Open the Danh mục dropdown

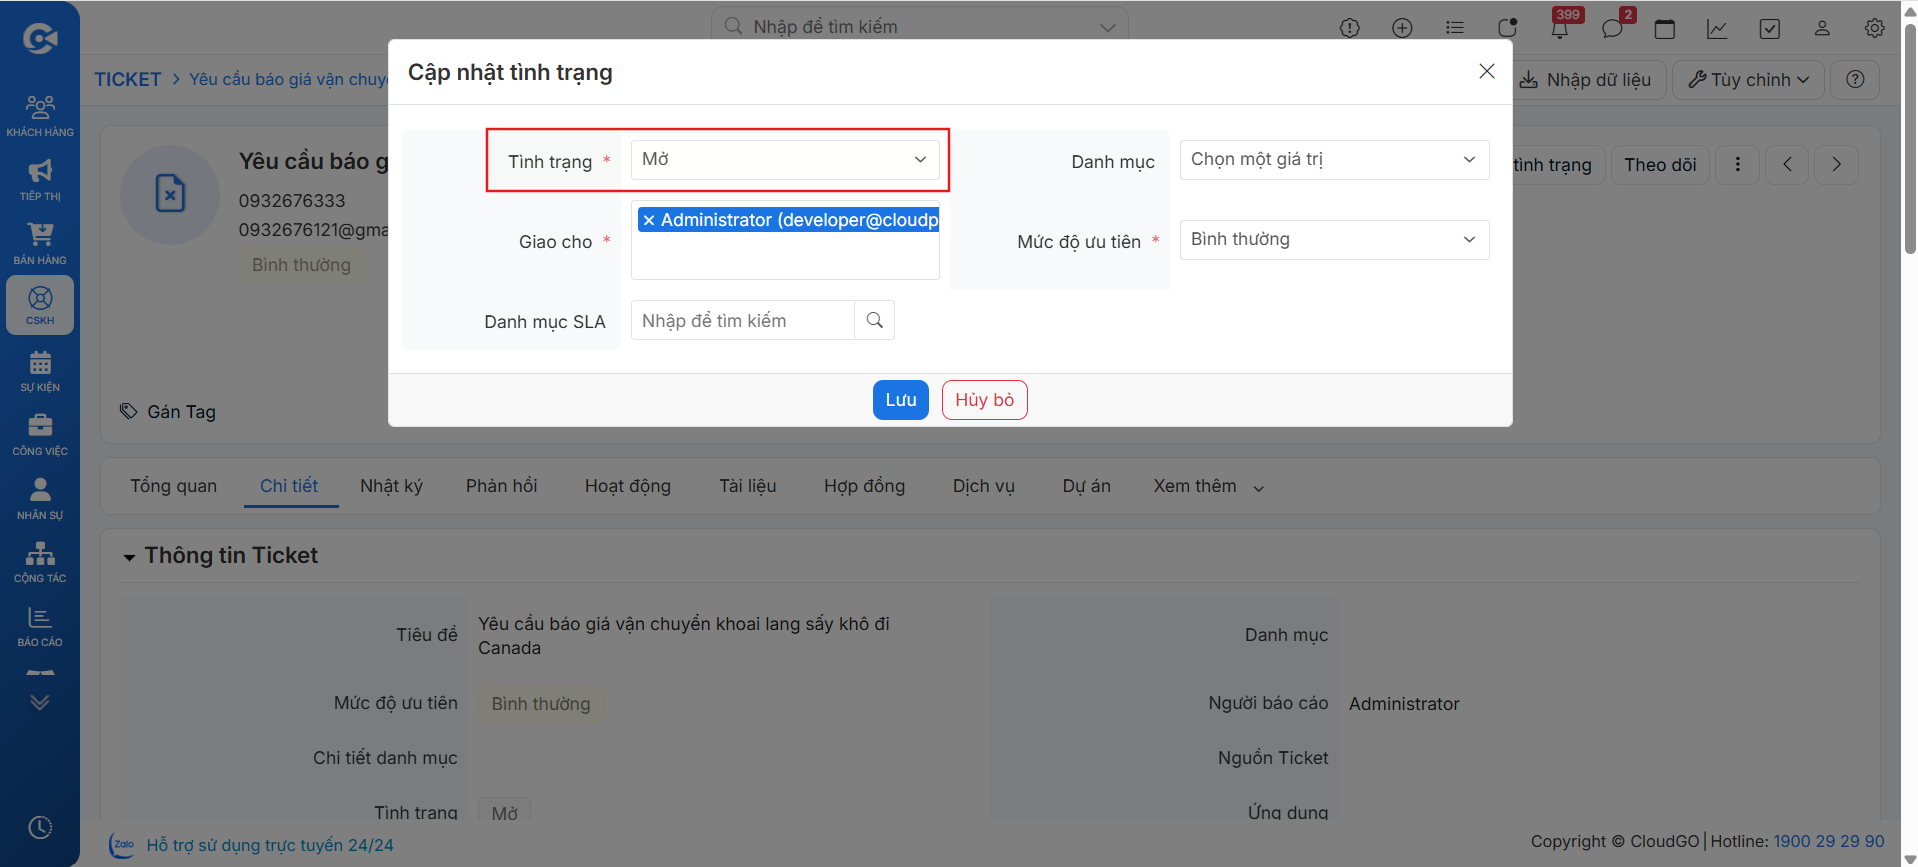pos(1334,160)
